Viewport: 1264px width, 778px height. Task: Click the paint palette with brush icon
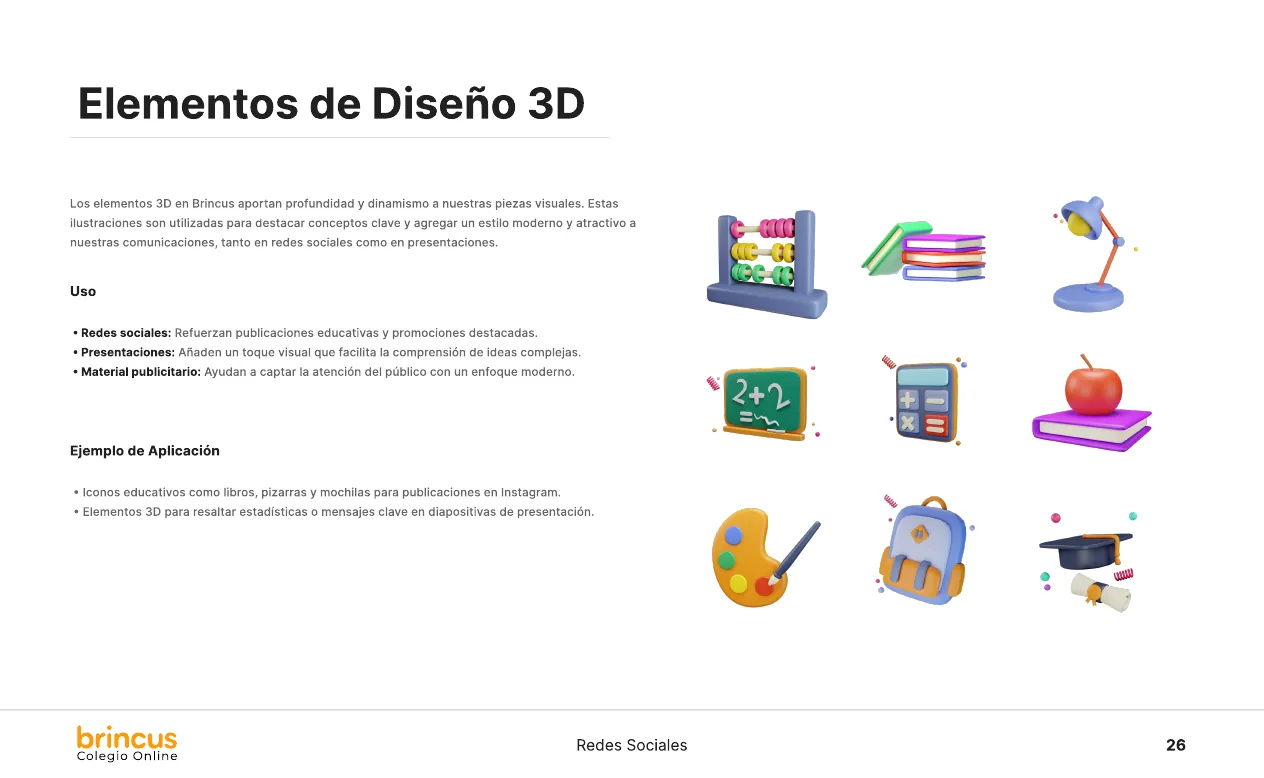pyautogui.click(x=766, y=557)
